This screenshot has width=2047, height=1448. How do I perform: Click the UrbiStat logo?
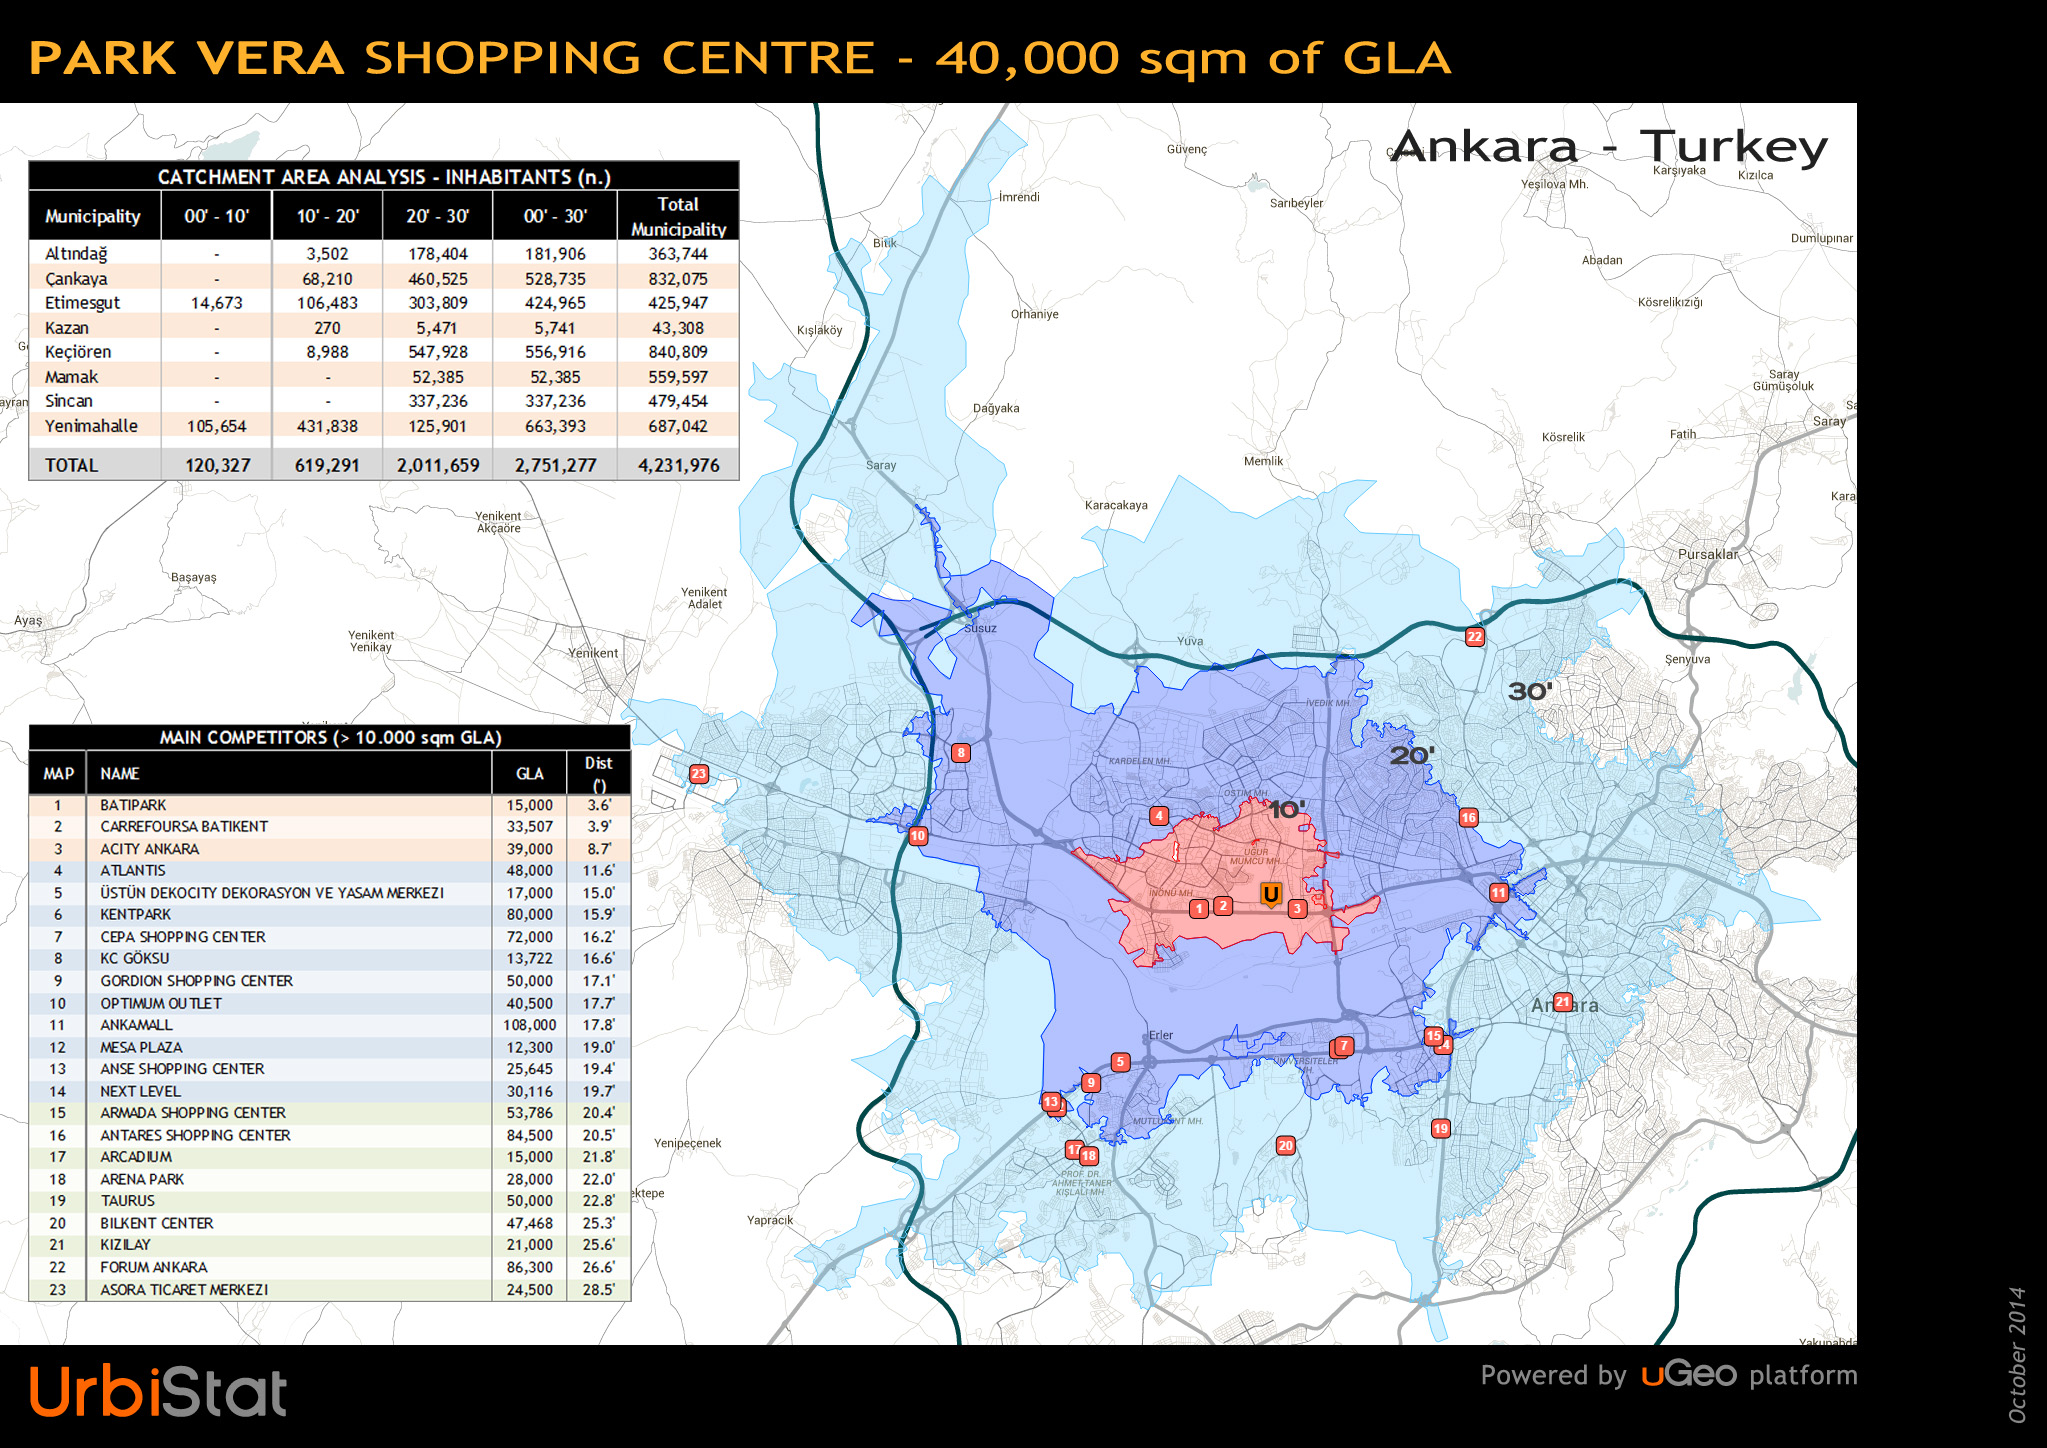coord(158,1391)
